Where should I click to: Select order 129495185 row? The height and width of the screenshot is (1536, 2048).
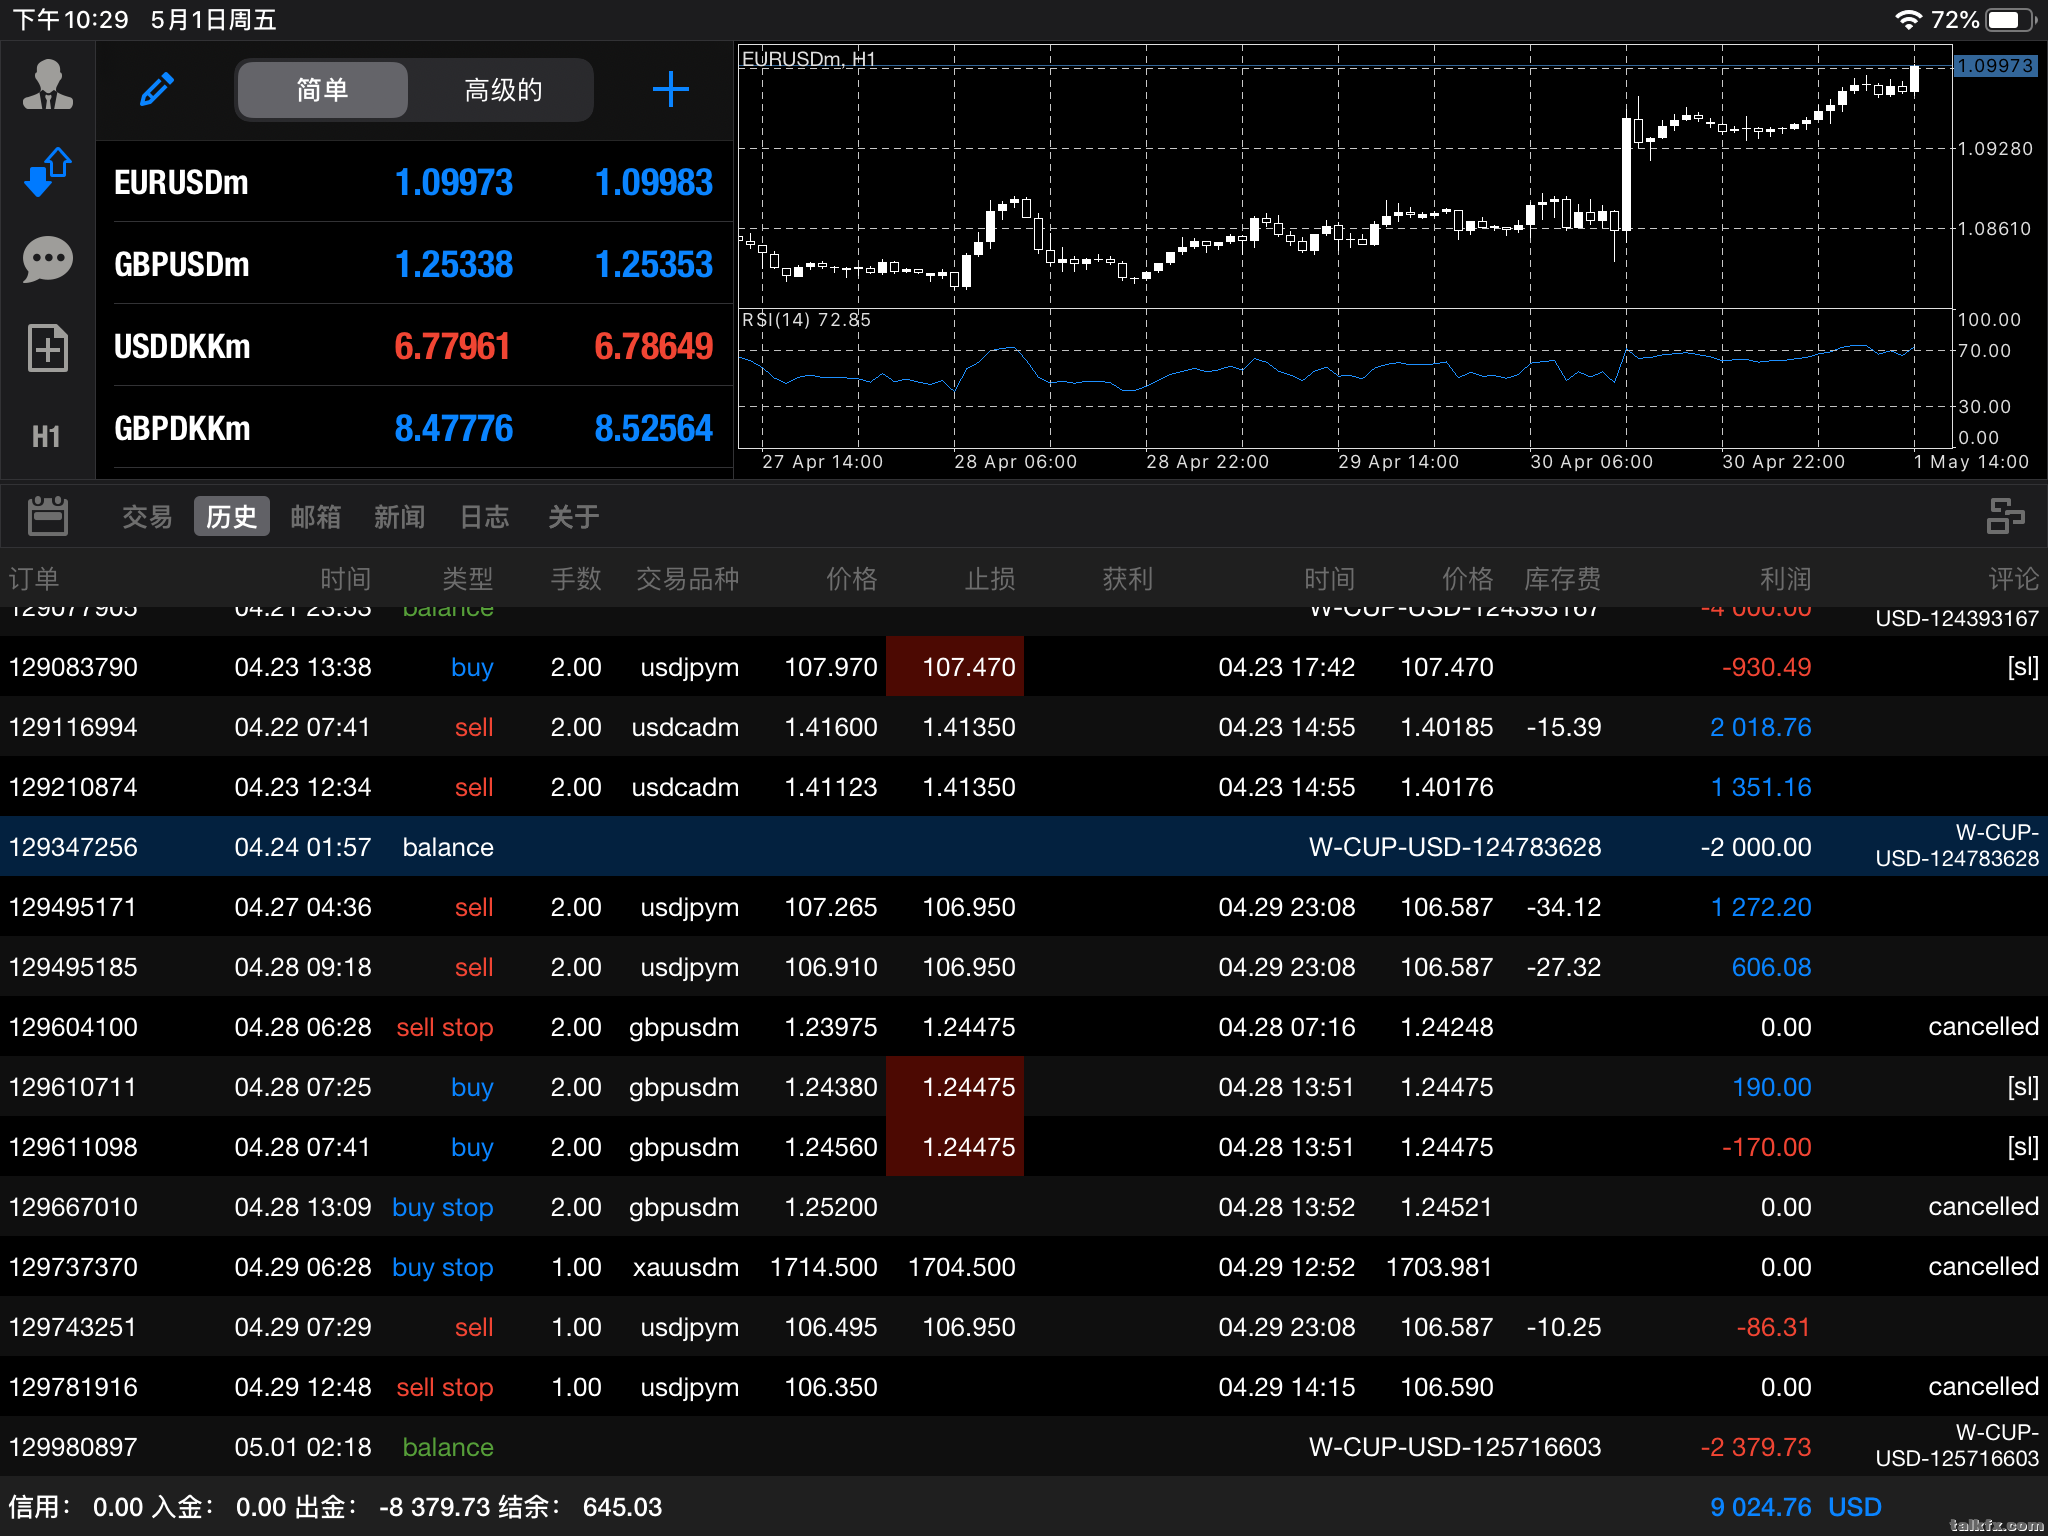point(1024,966)
